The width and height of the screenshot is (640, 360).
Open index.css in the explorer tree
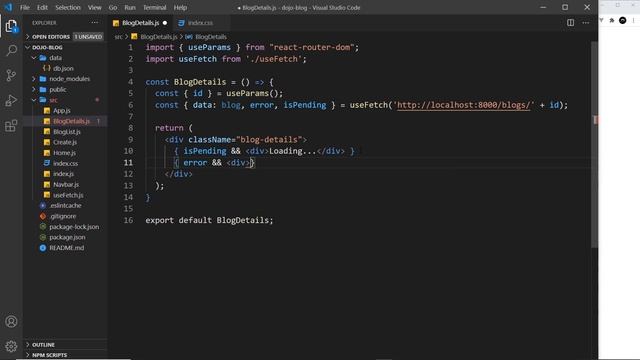click(x=65, y=163)
